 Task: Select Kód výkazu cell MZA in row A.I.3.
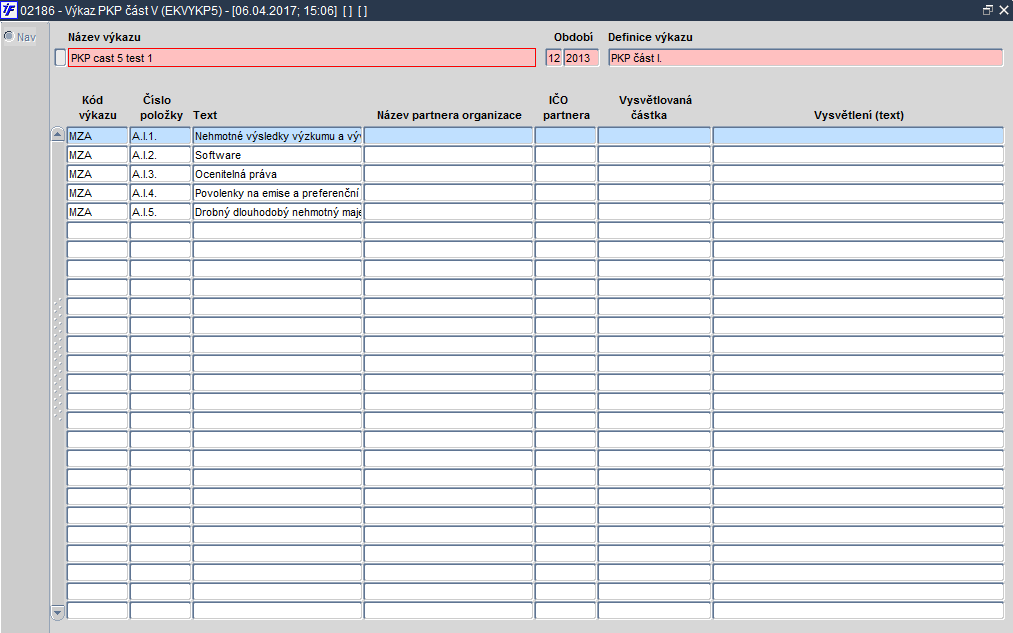pos(97,174)
